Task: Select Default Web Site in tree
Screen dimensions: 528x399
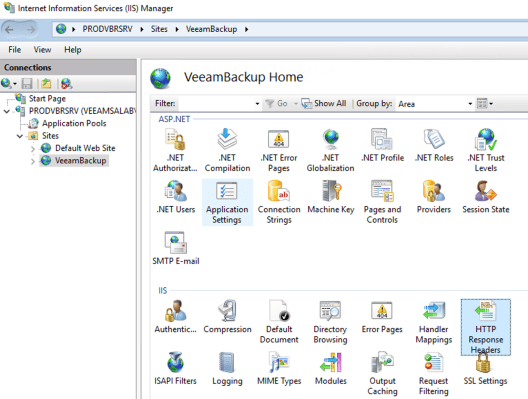Action: point(85,148)
